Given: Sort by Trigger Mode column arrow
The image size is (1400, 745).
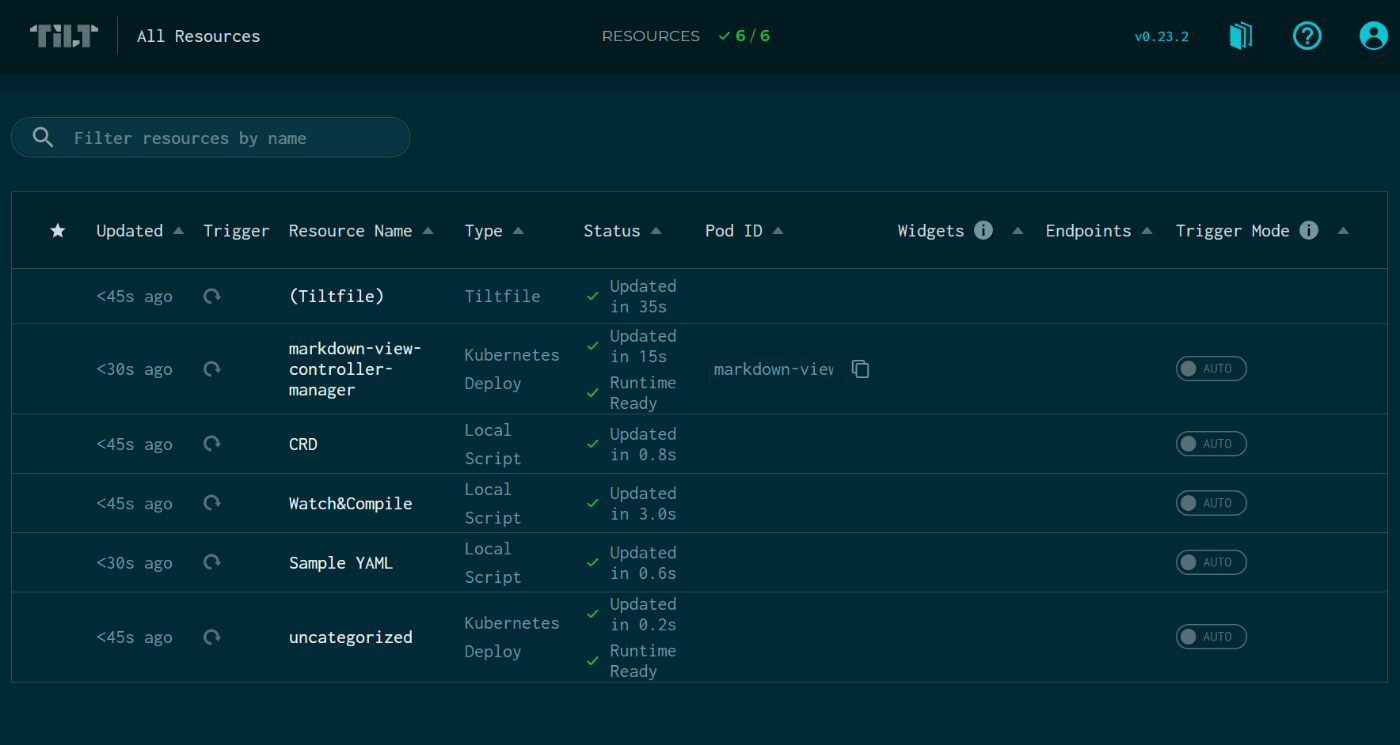Looking at the screenshot, I should point(1343,231).
